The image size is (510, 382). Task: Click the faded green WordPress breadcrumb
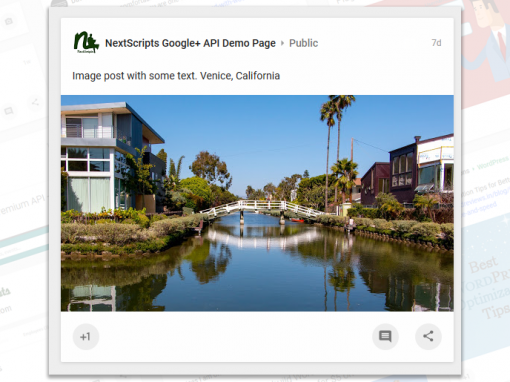[492, 164]
